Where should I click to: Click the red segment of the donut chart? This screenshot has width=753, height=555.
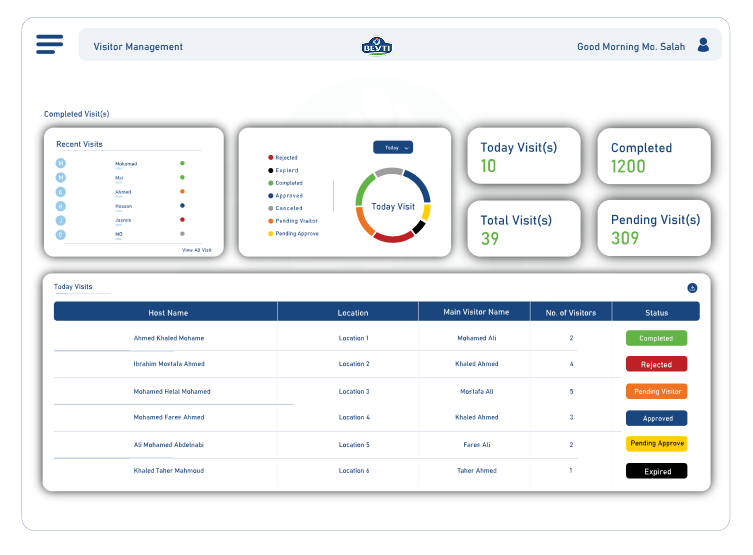tap(393, 237)
